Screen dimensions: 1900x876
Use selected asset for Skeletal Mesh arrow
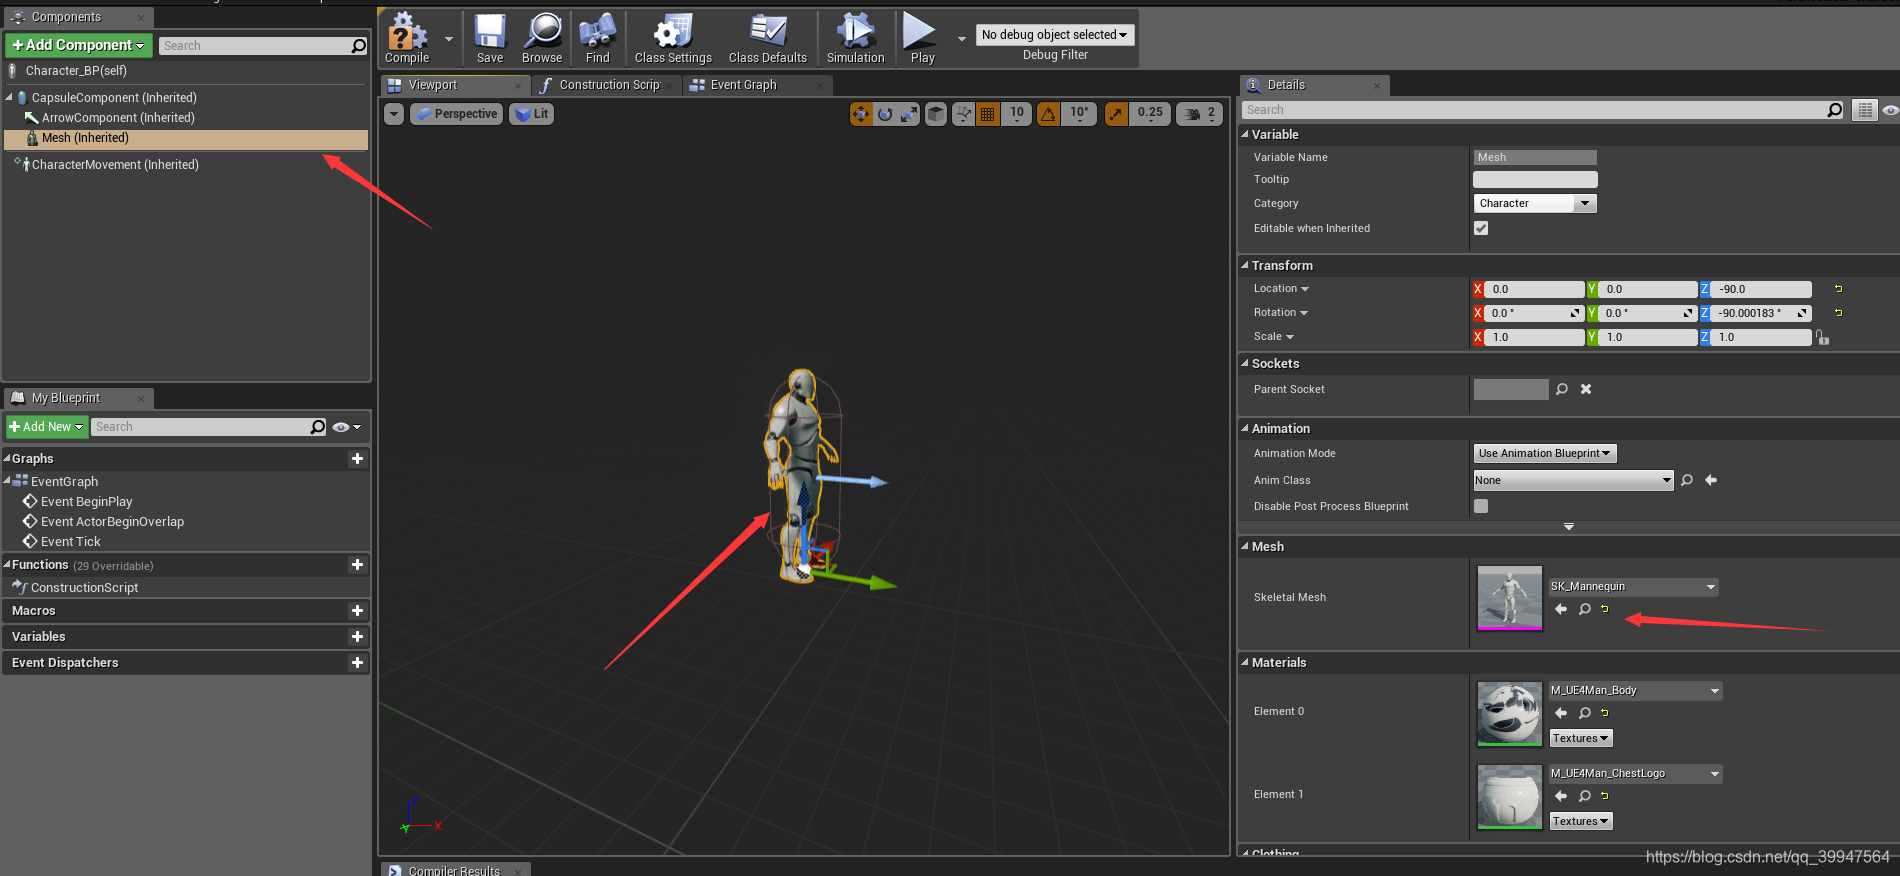pyautogui.click(x=1561, y=609)
